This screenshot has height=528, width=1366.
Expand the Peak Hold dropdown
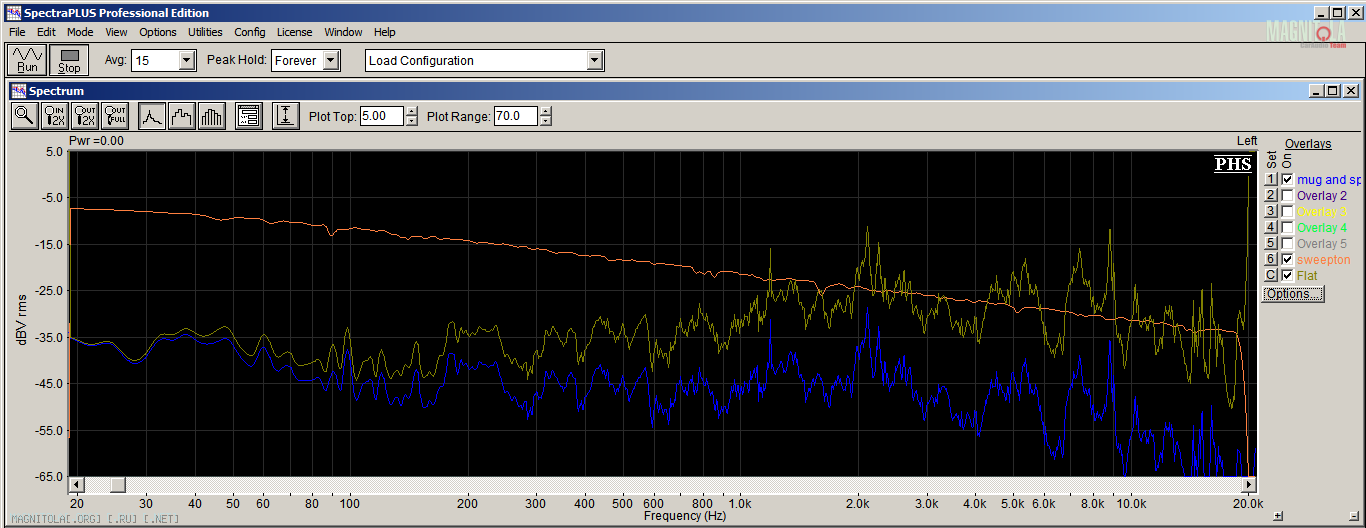[x=331, y=60]
